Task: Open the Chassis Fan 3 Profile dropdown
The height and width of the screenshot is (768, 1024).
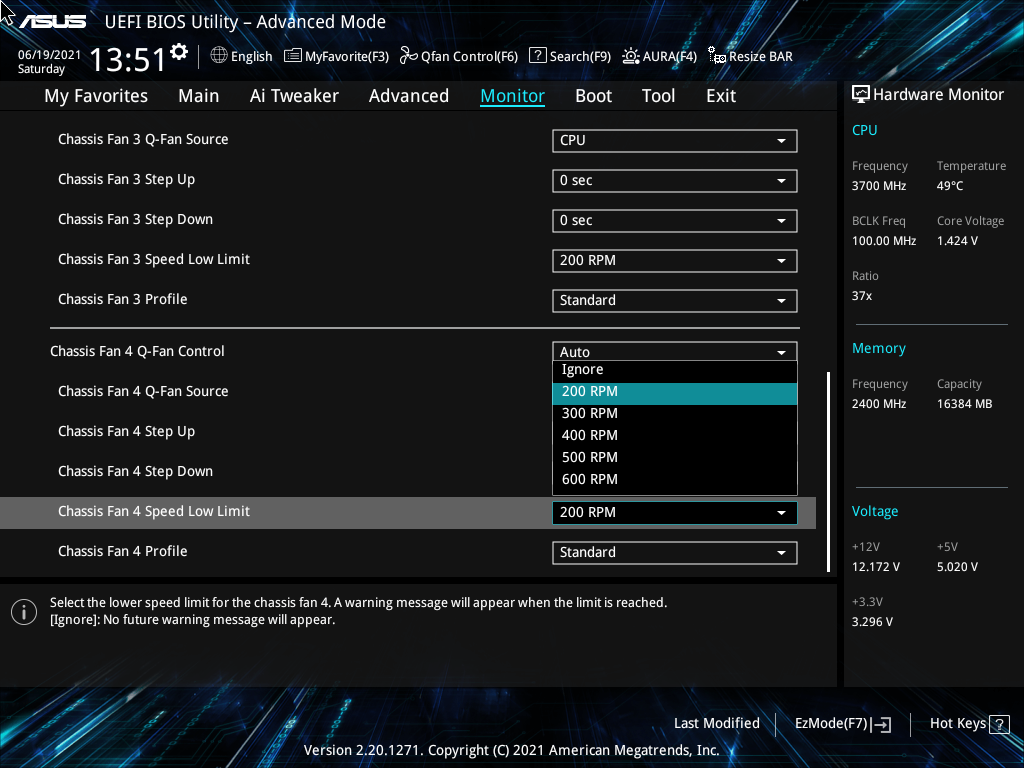Action: point(674,300)
